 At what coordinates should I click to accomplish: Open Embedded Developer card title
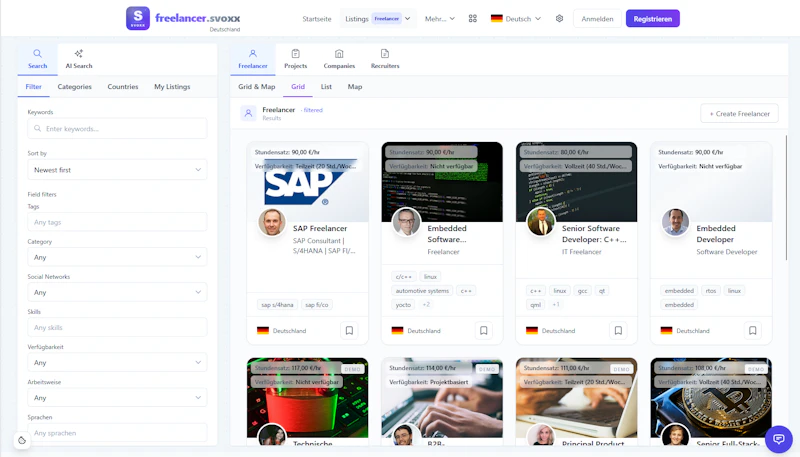[716, 234]
